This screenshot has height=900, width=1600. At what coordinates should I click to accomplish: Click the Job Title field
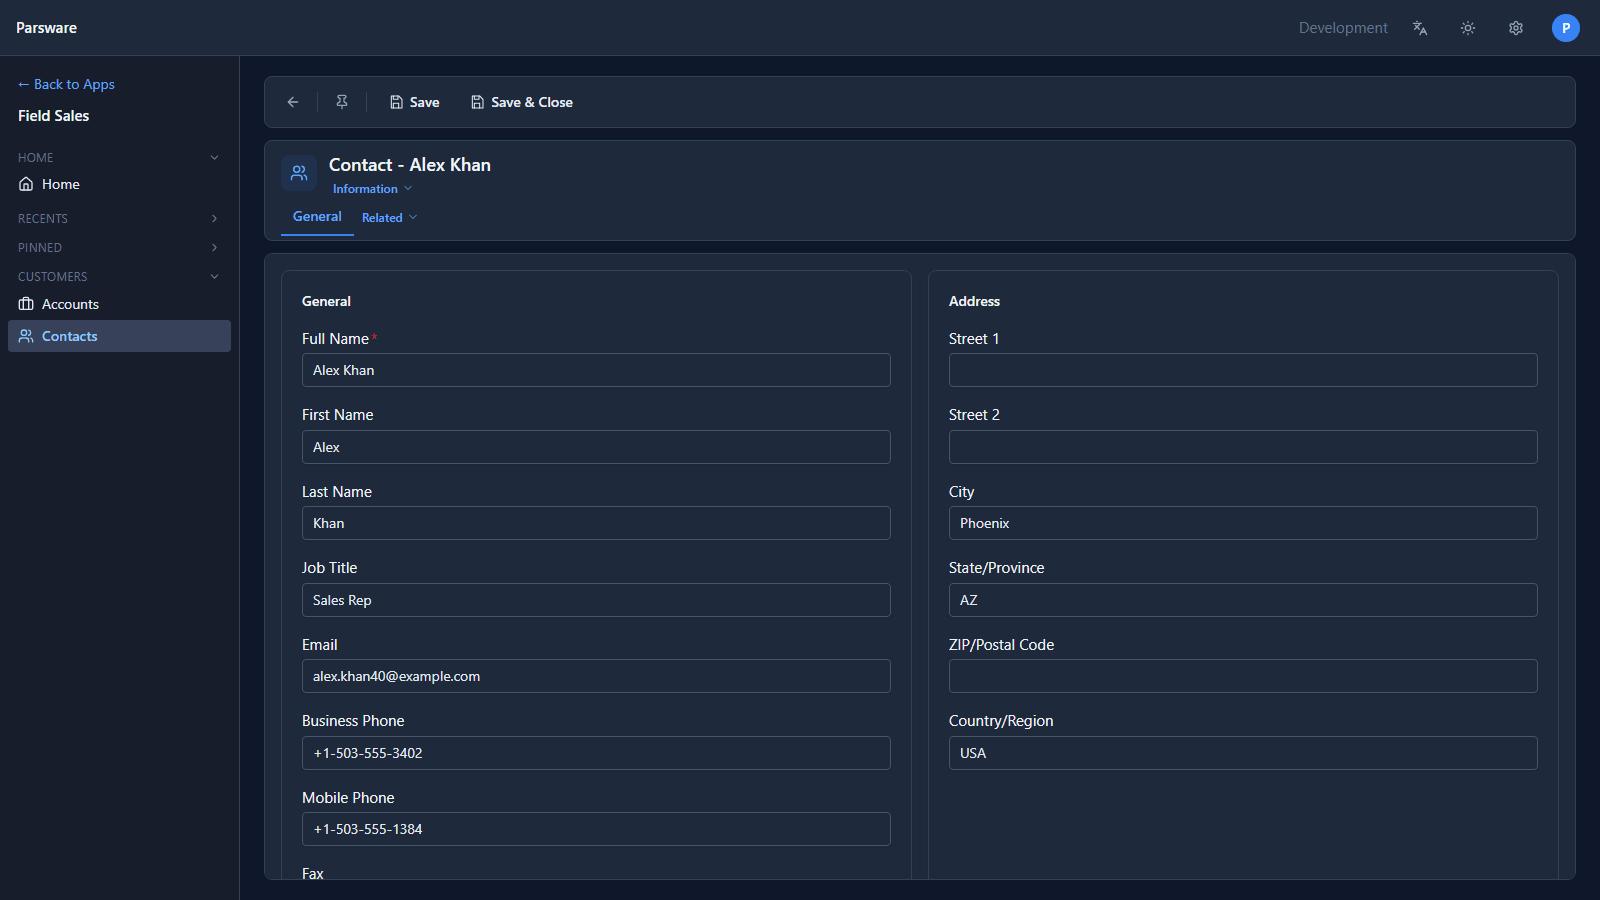[596, 600]
